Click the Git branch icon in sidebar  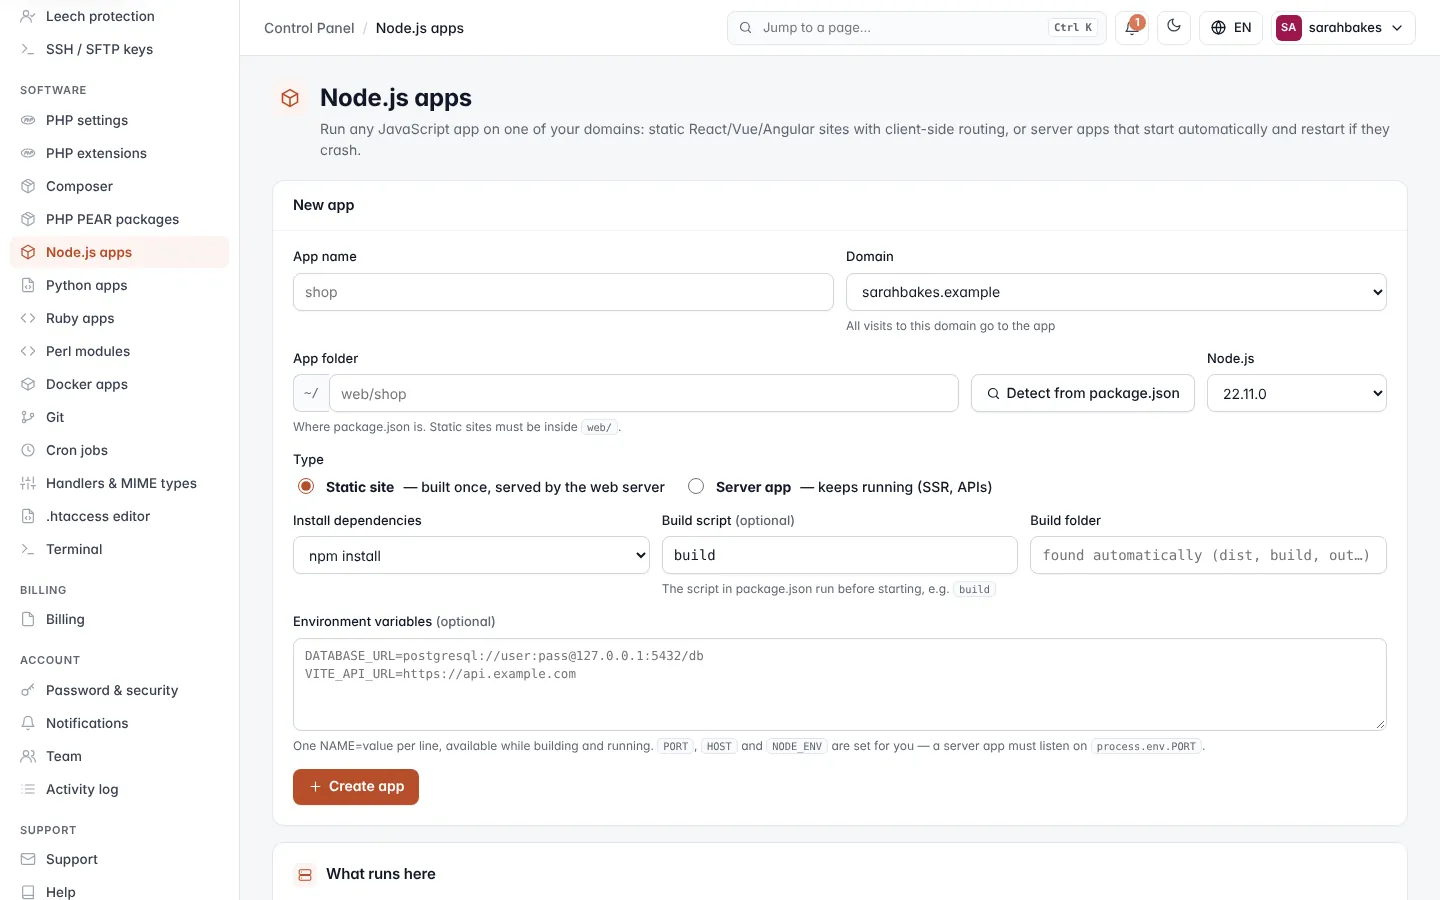pos(28,417)
